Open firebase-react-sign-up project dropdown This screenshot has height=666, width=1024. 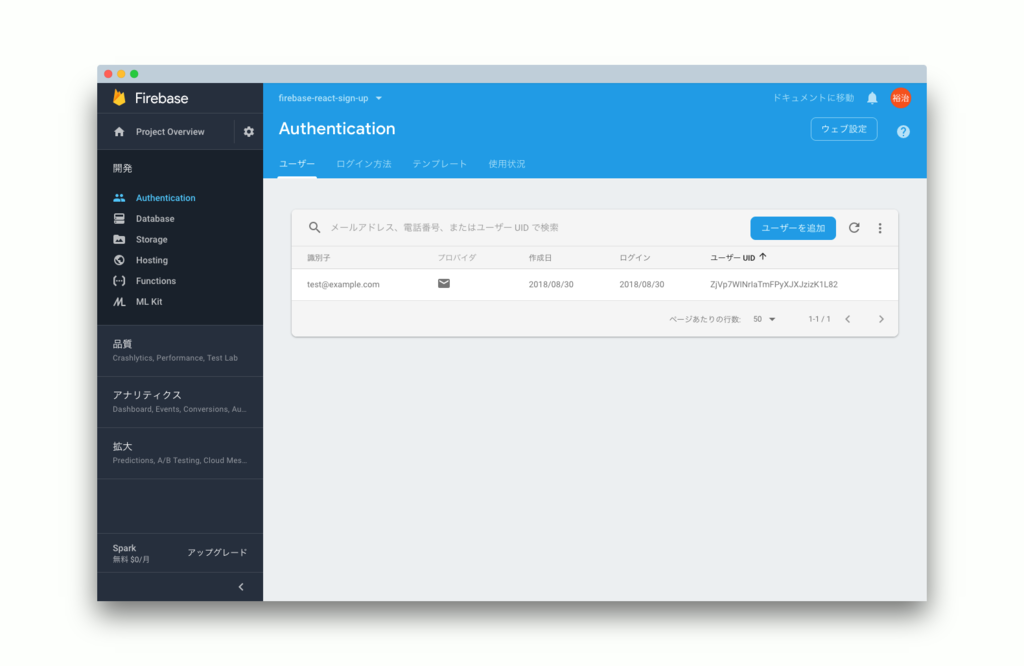[x=330, y=98]
